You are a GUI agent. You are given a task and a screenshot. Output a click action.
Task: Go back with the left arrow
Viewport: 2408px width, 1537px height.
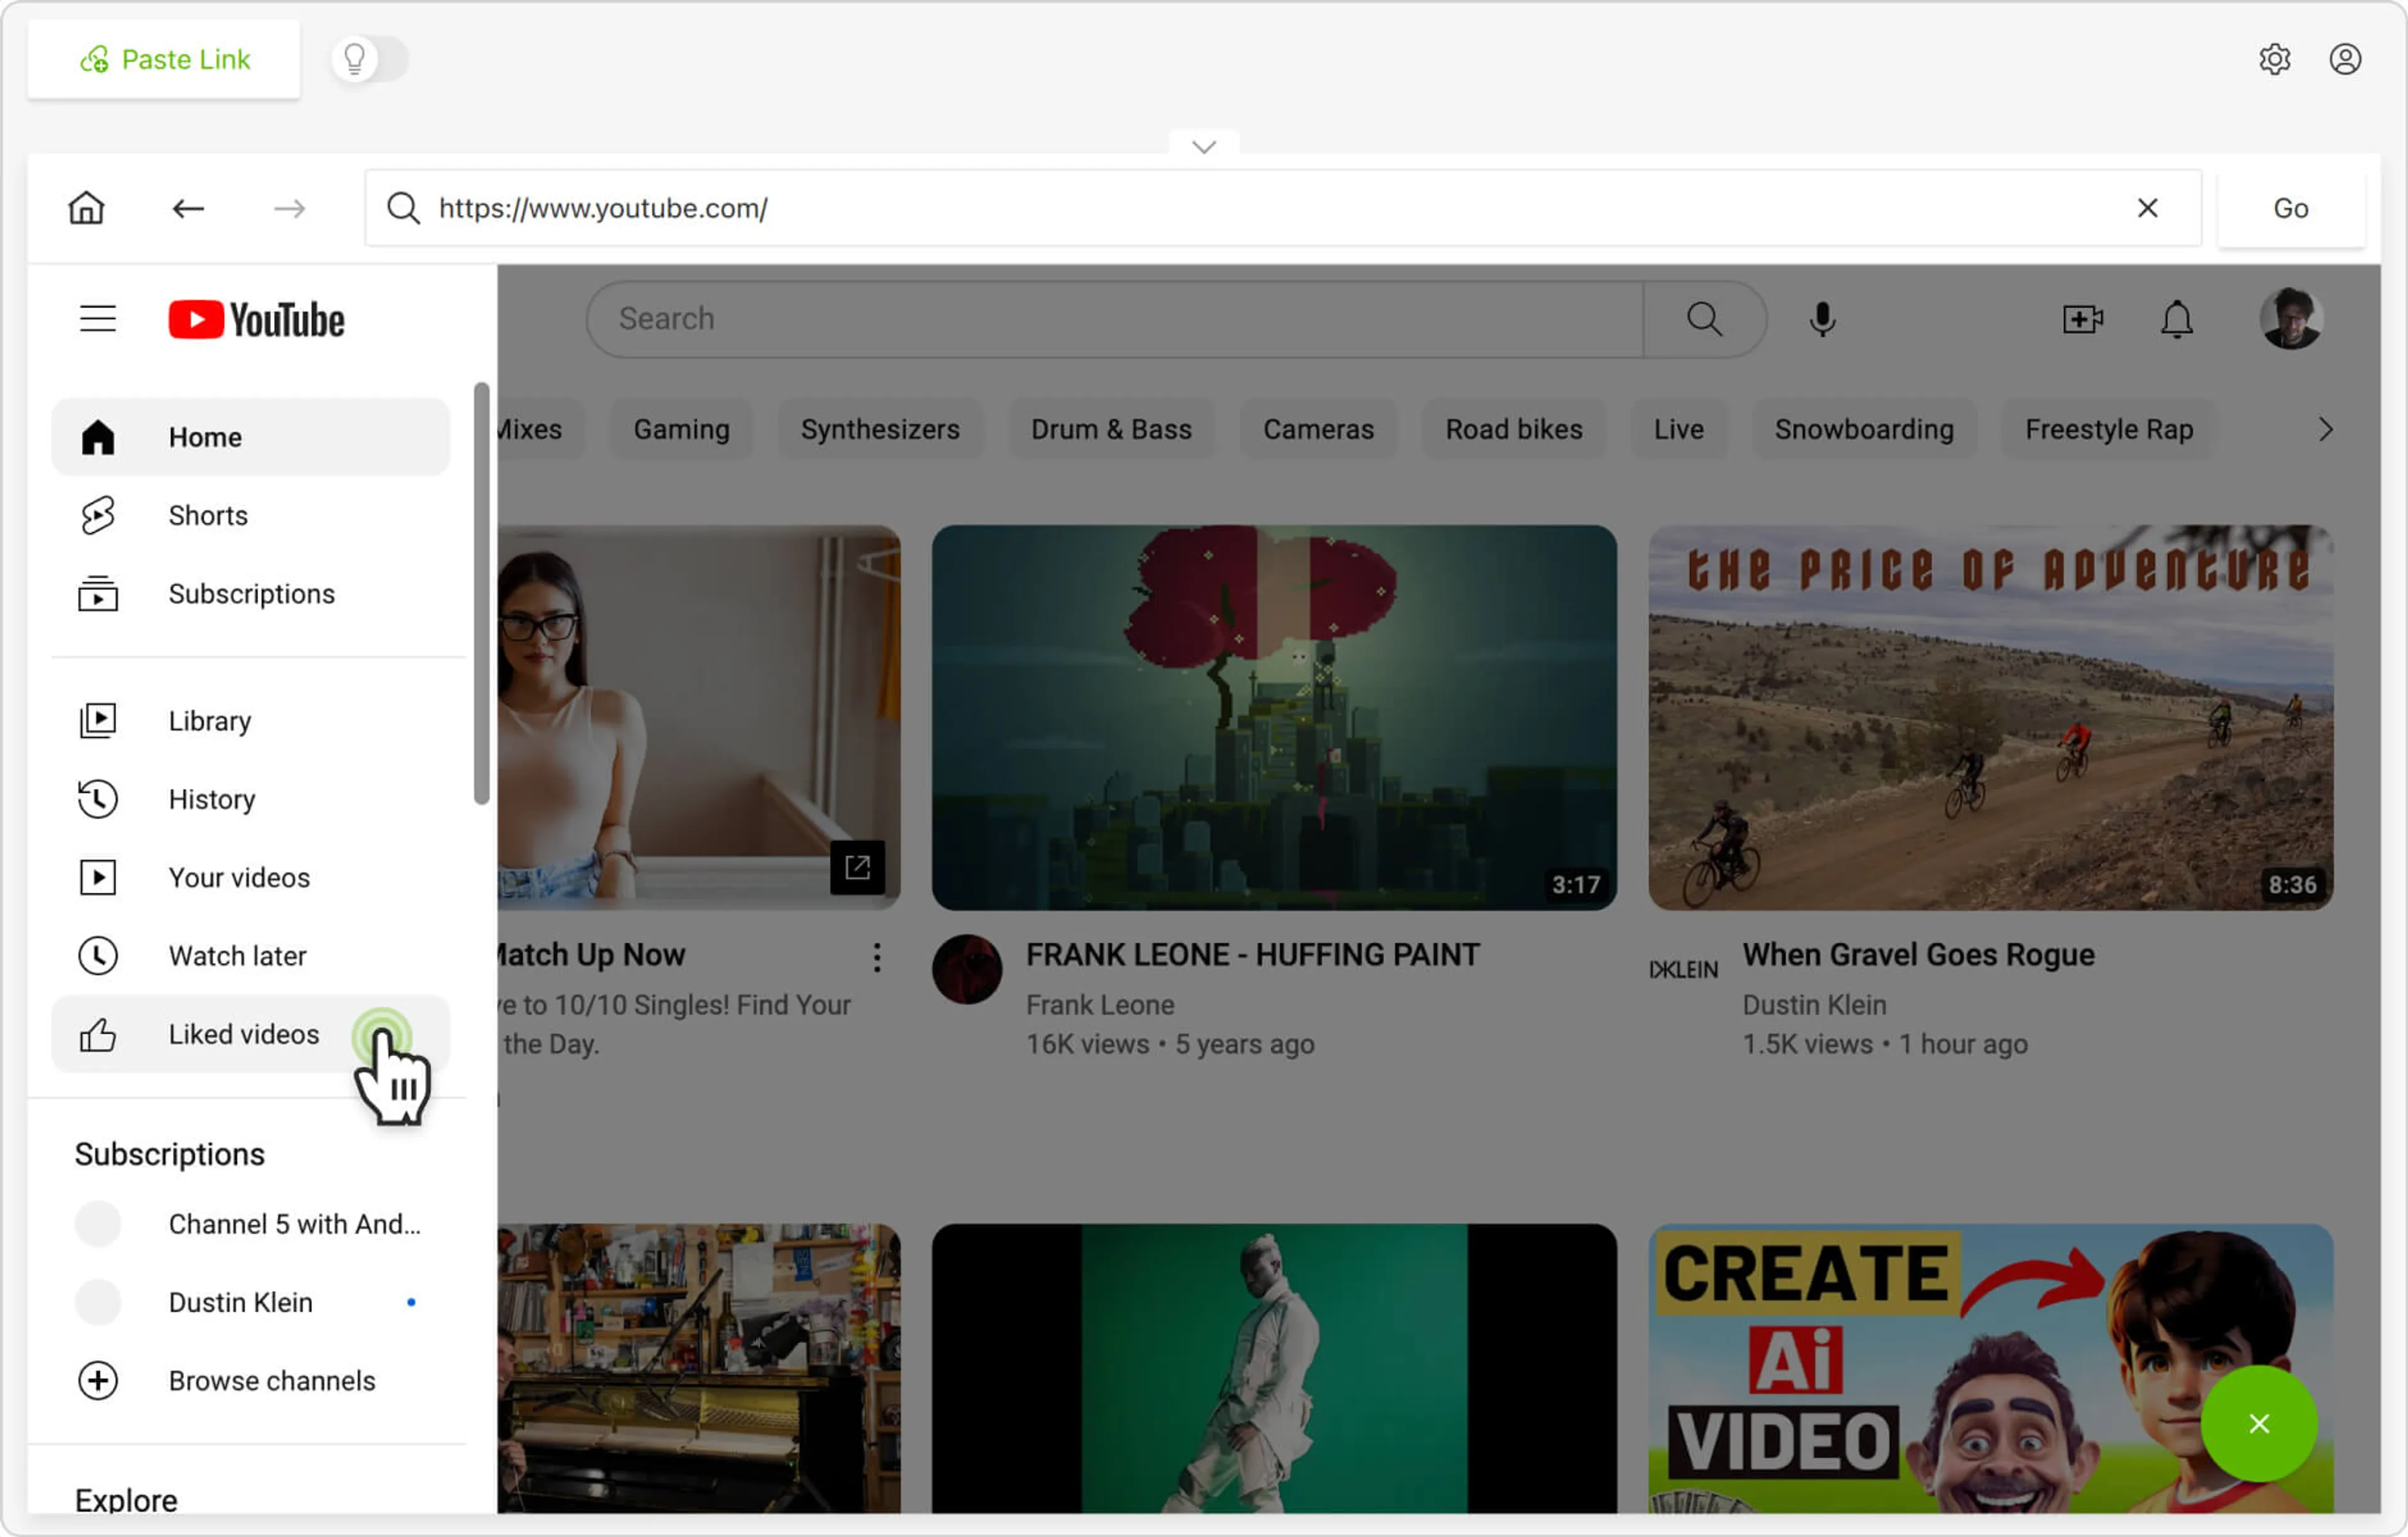(x=187, y=208)
